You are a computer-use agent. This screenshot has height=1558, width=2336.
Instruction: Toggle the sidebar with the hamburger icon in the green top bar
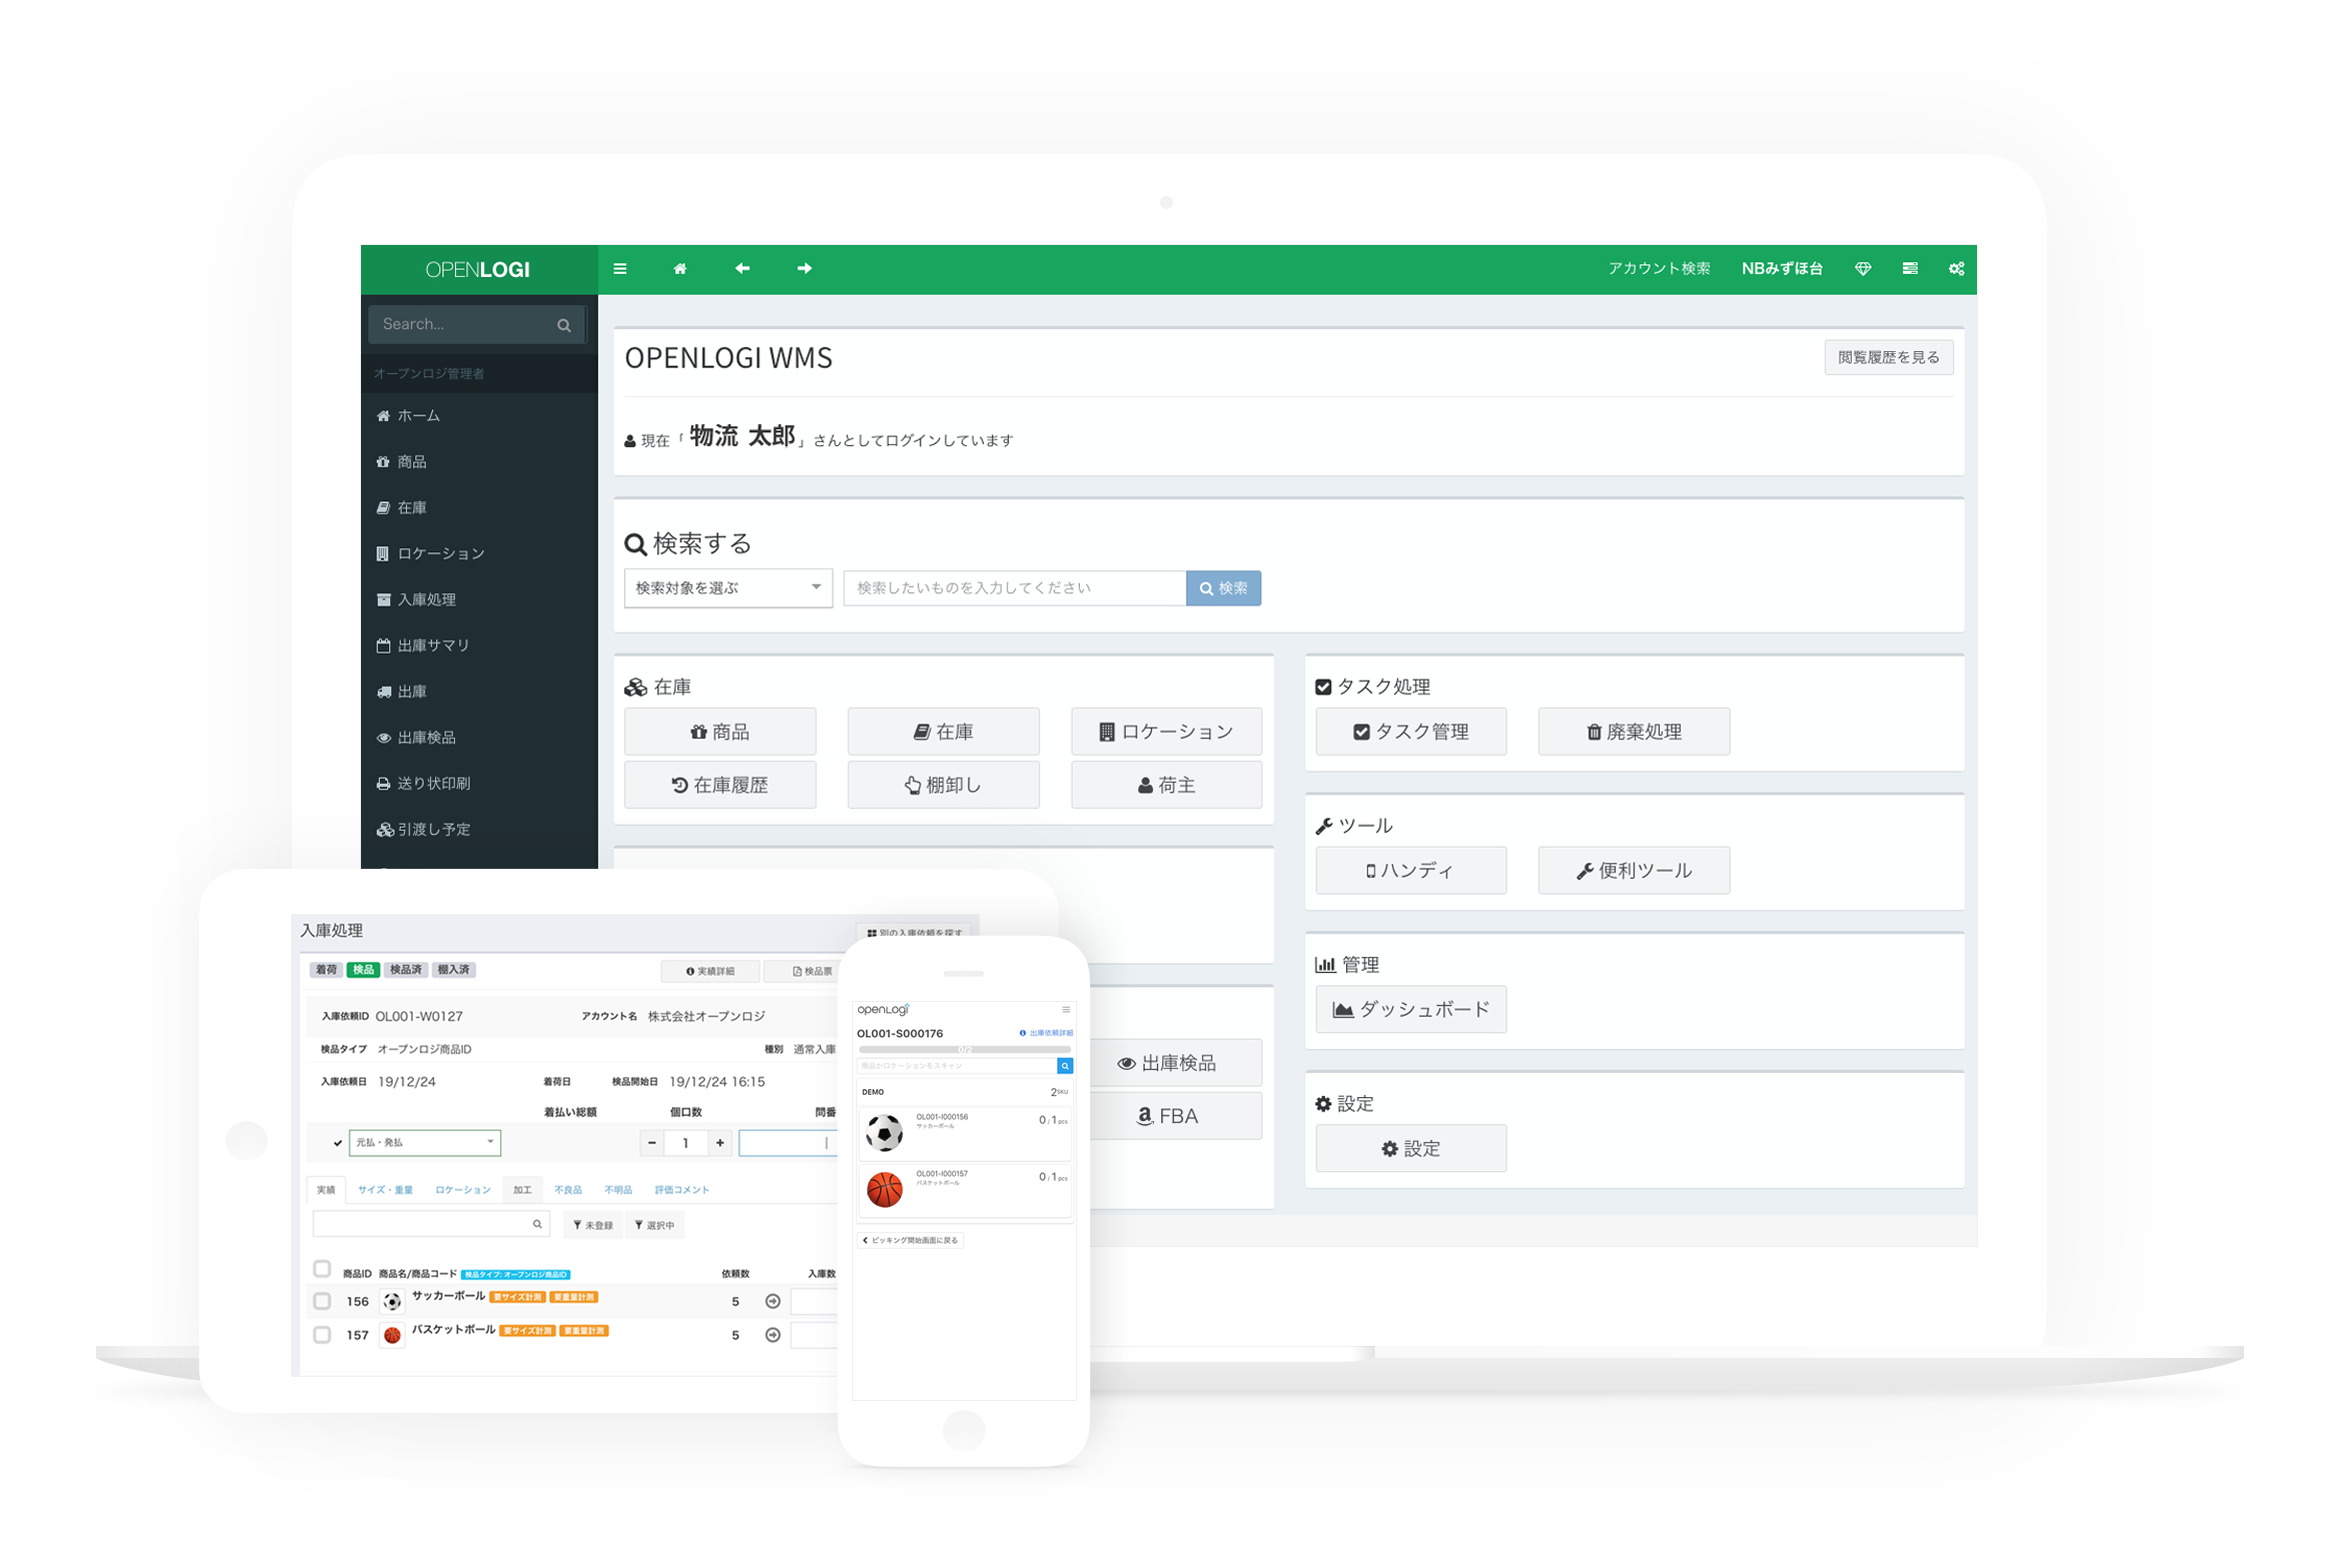pyautogui.click(x=620, y=268)
